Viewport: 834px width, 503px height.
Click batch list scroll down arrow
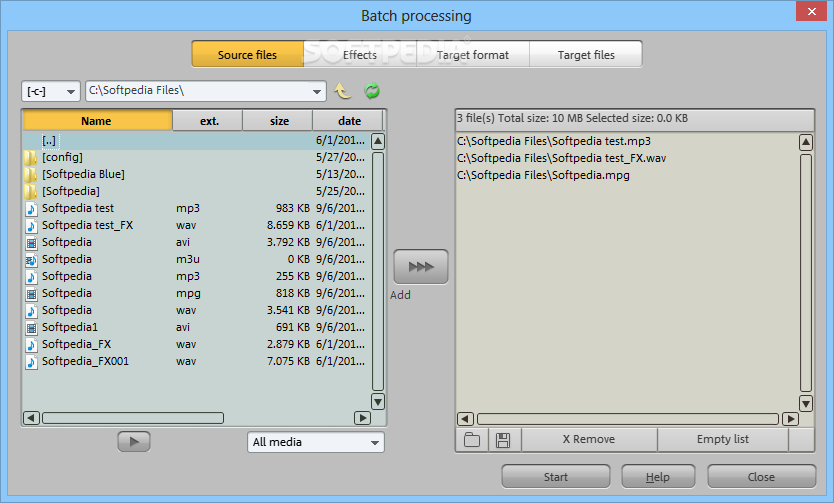[806, 404]
